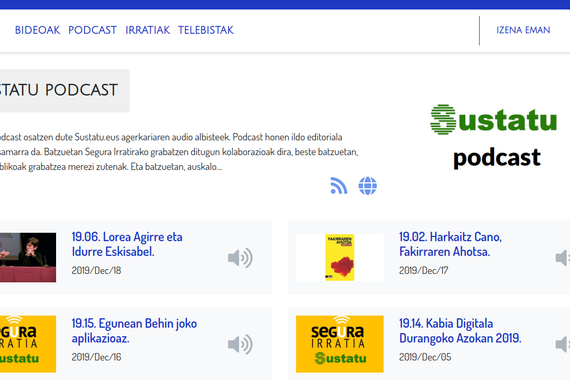Play audio for Harkaitz Cano, Fakirraren Ahotsa

pos(563,258)
